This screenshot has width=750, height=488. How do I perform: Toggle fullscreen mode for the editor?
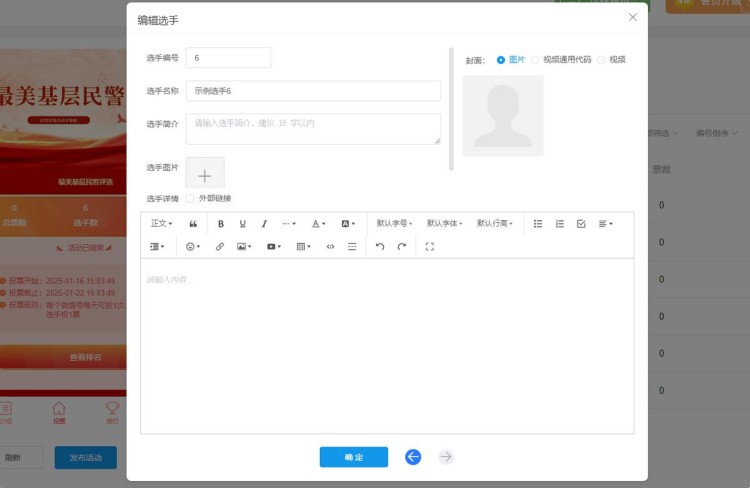[x=430, y=246]
